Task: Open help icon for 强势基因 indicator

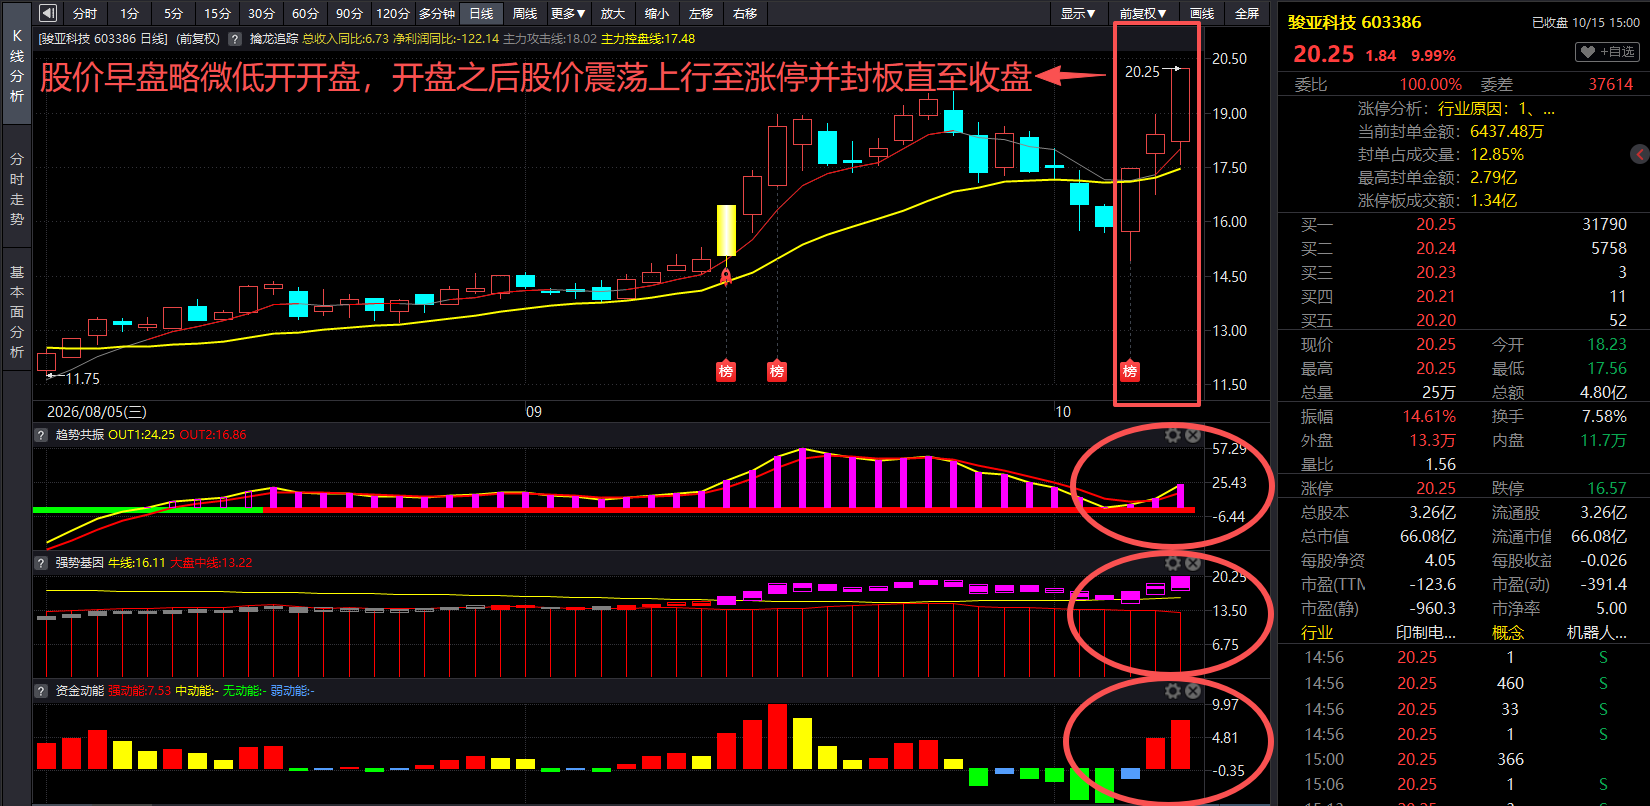Action: tap(41, 563)
